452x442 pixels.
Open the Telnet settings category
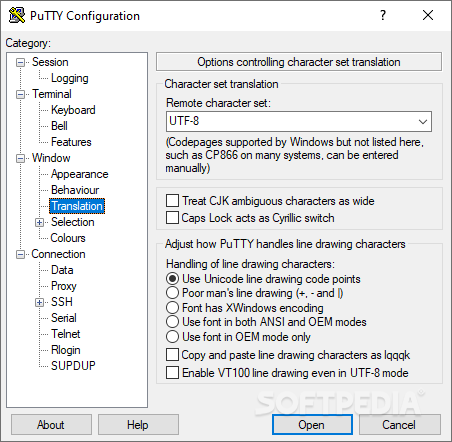(x=66, y=334)
